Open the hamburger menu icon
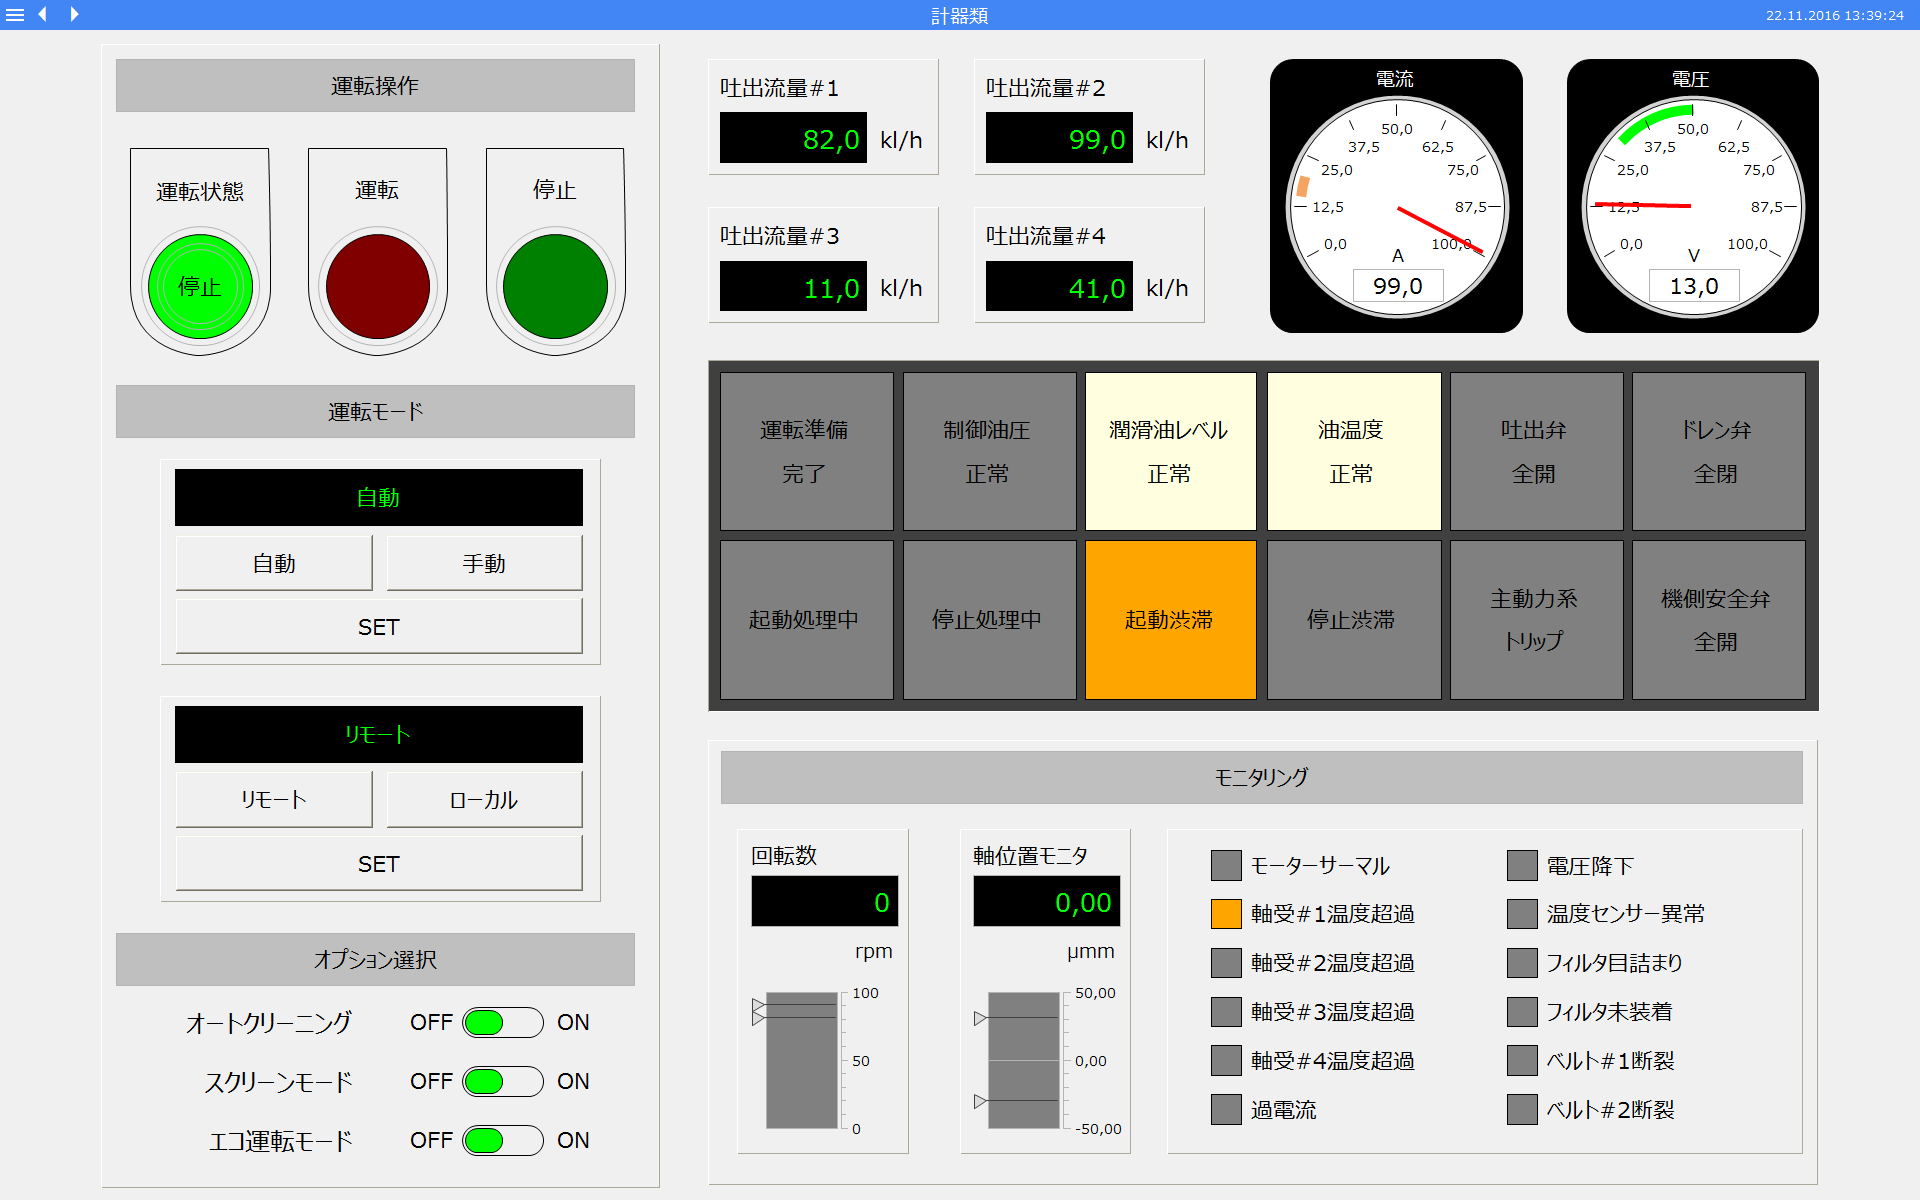The height and width of the screenshot is (1200, 1920). (x=15, y=15)
